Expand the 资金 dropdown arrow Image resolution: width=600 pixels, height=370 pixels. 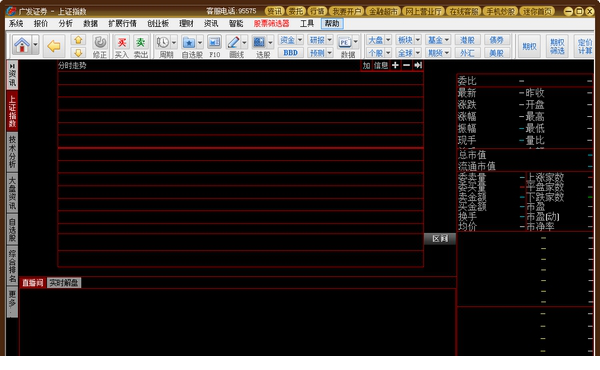pyautogui.click(x=300, y=39)
